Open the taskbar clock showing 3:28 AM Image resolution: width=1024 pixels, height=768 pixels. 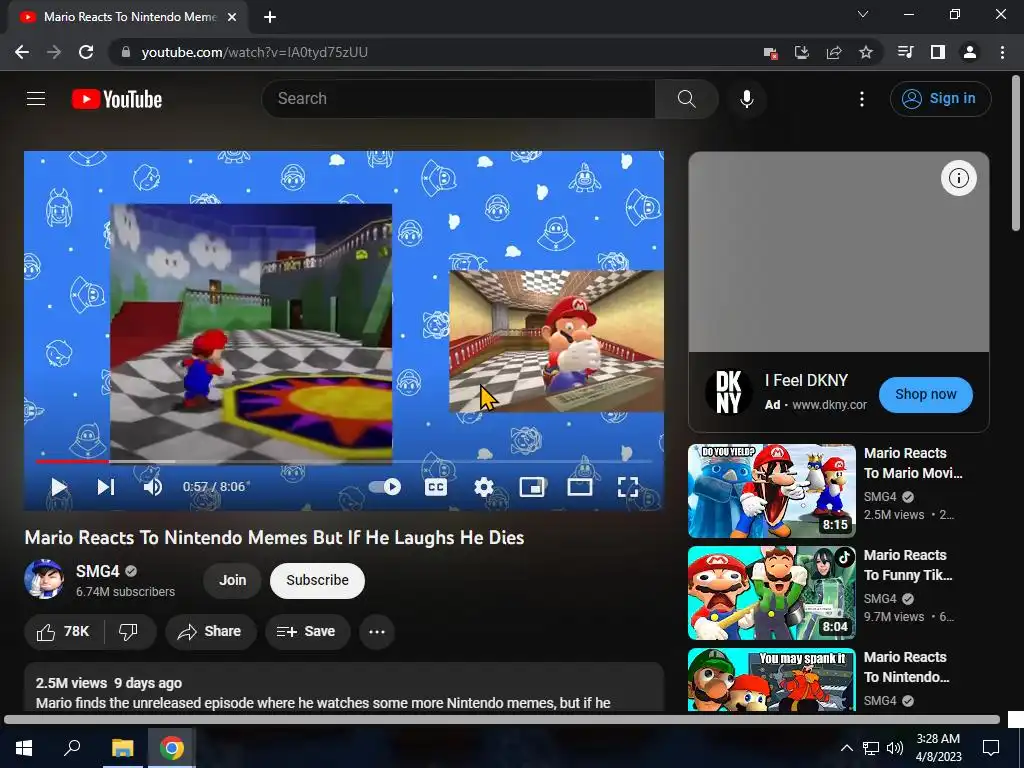click(938, 748)
